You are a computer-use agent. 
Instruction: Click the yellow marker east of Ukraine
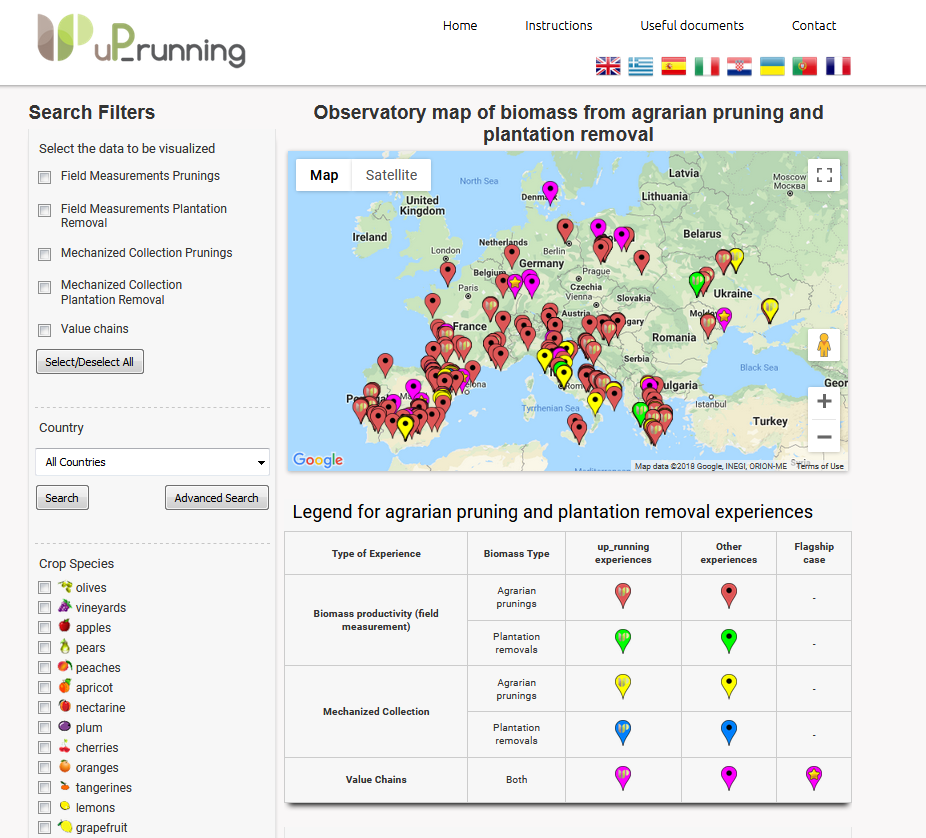click(770, 309)
